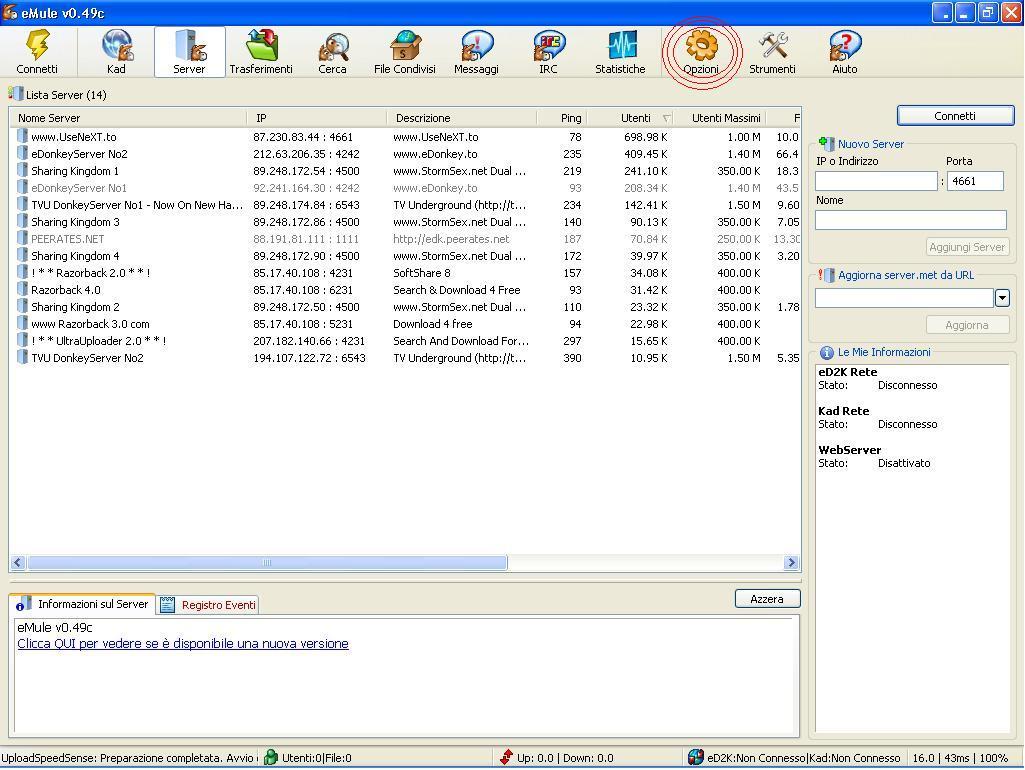1025x770 pixels.
Task: Click the Azzera button
Action: pyautogui.click(x=767, y=599)
